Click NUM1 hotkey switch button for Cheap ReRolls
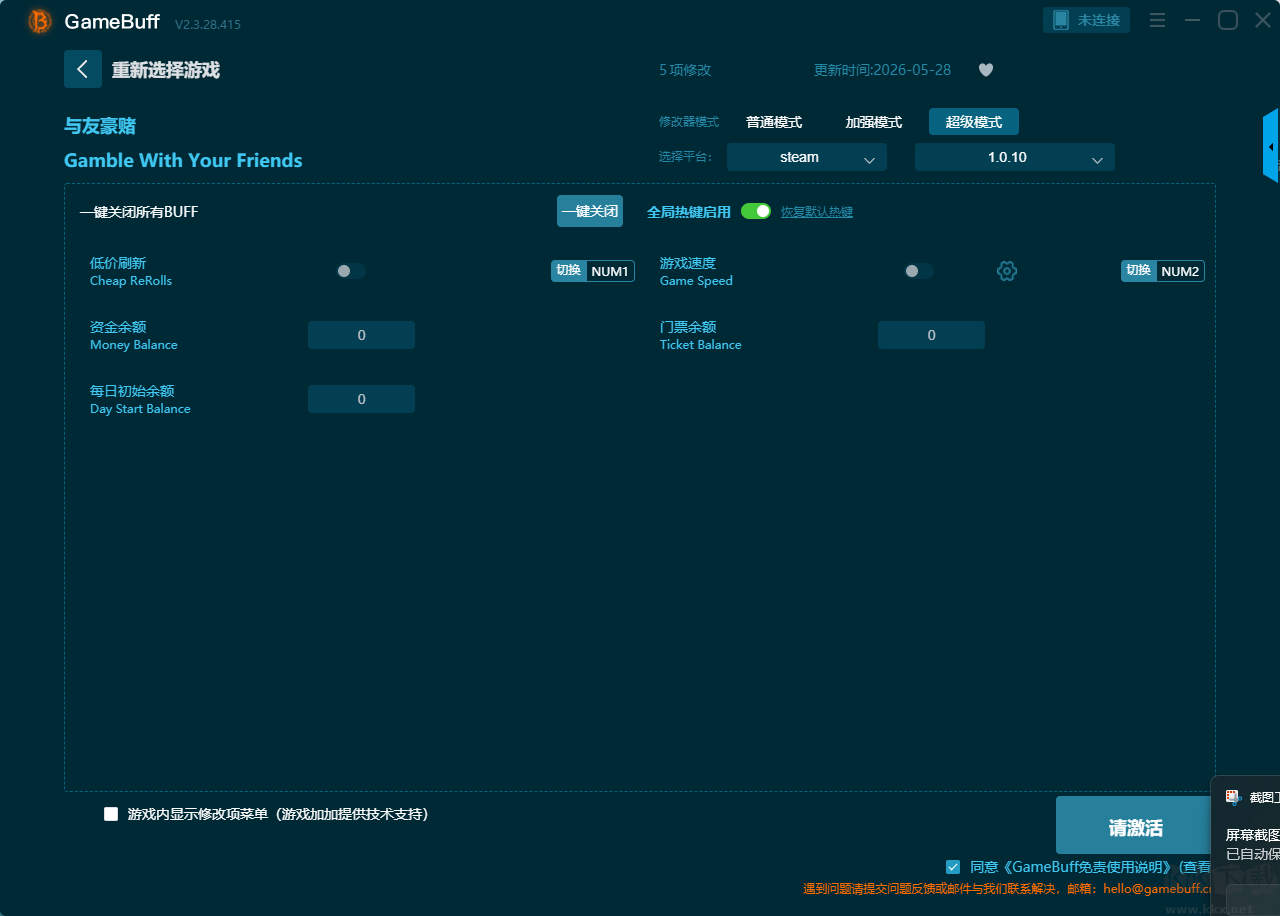This screenshot has height=916, width=1280. pyautogui.click(x=593, y=271)
